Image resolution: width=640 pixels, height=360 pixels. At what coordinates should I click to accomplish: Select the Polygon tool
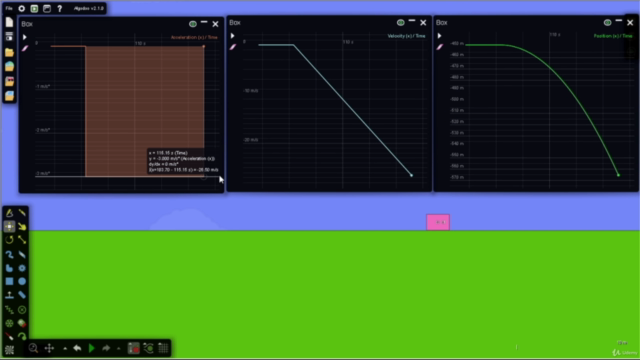click(x=9, y=268)
